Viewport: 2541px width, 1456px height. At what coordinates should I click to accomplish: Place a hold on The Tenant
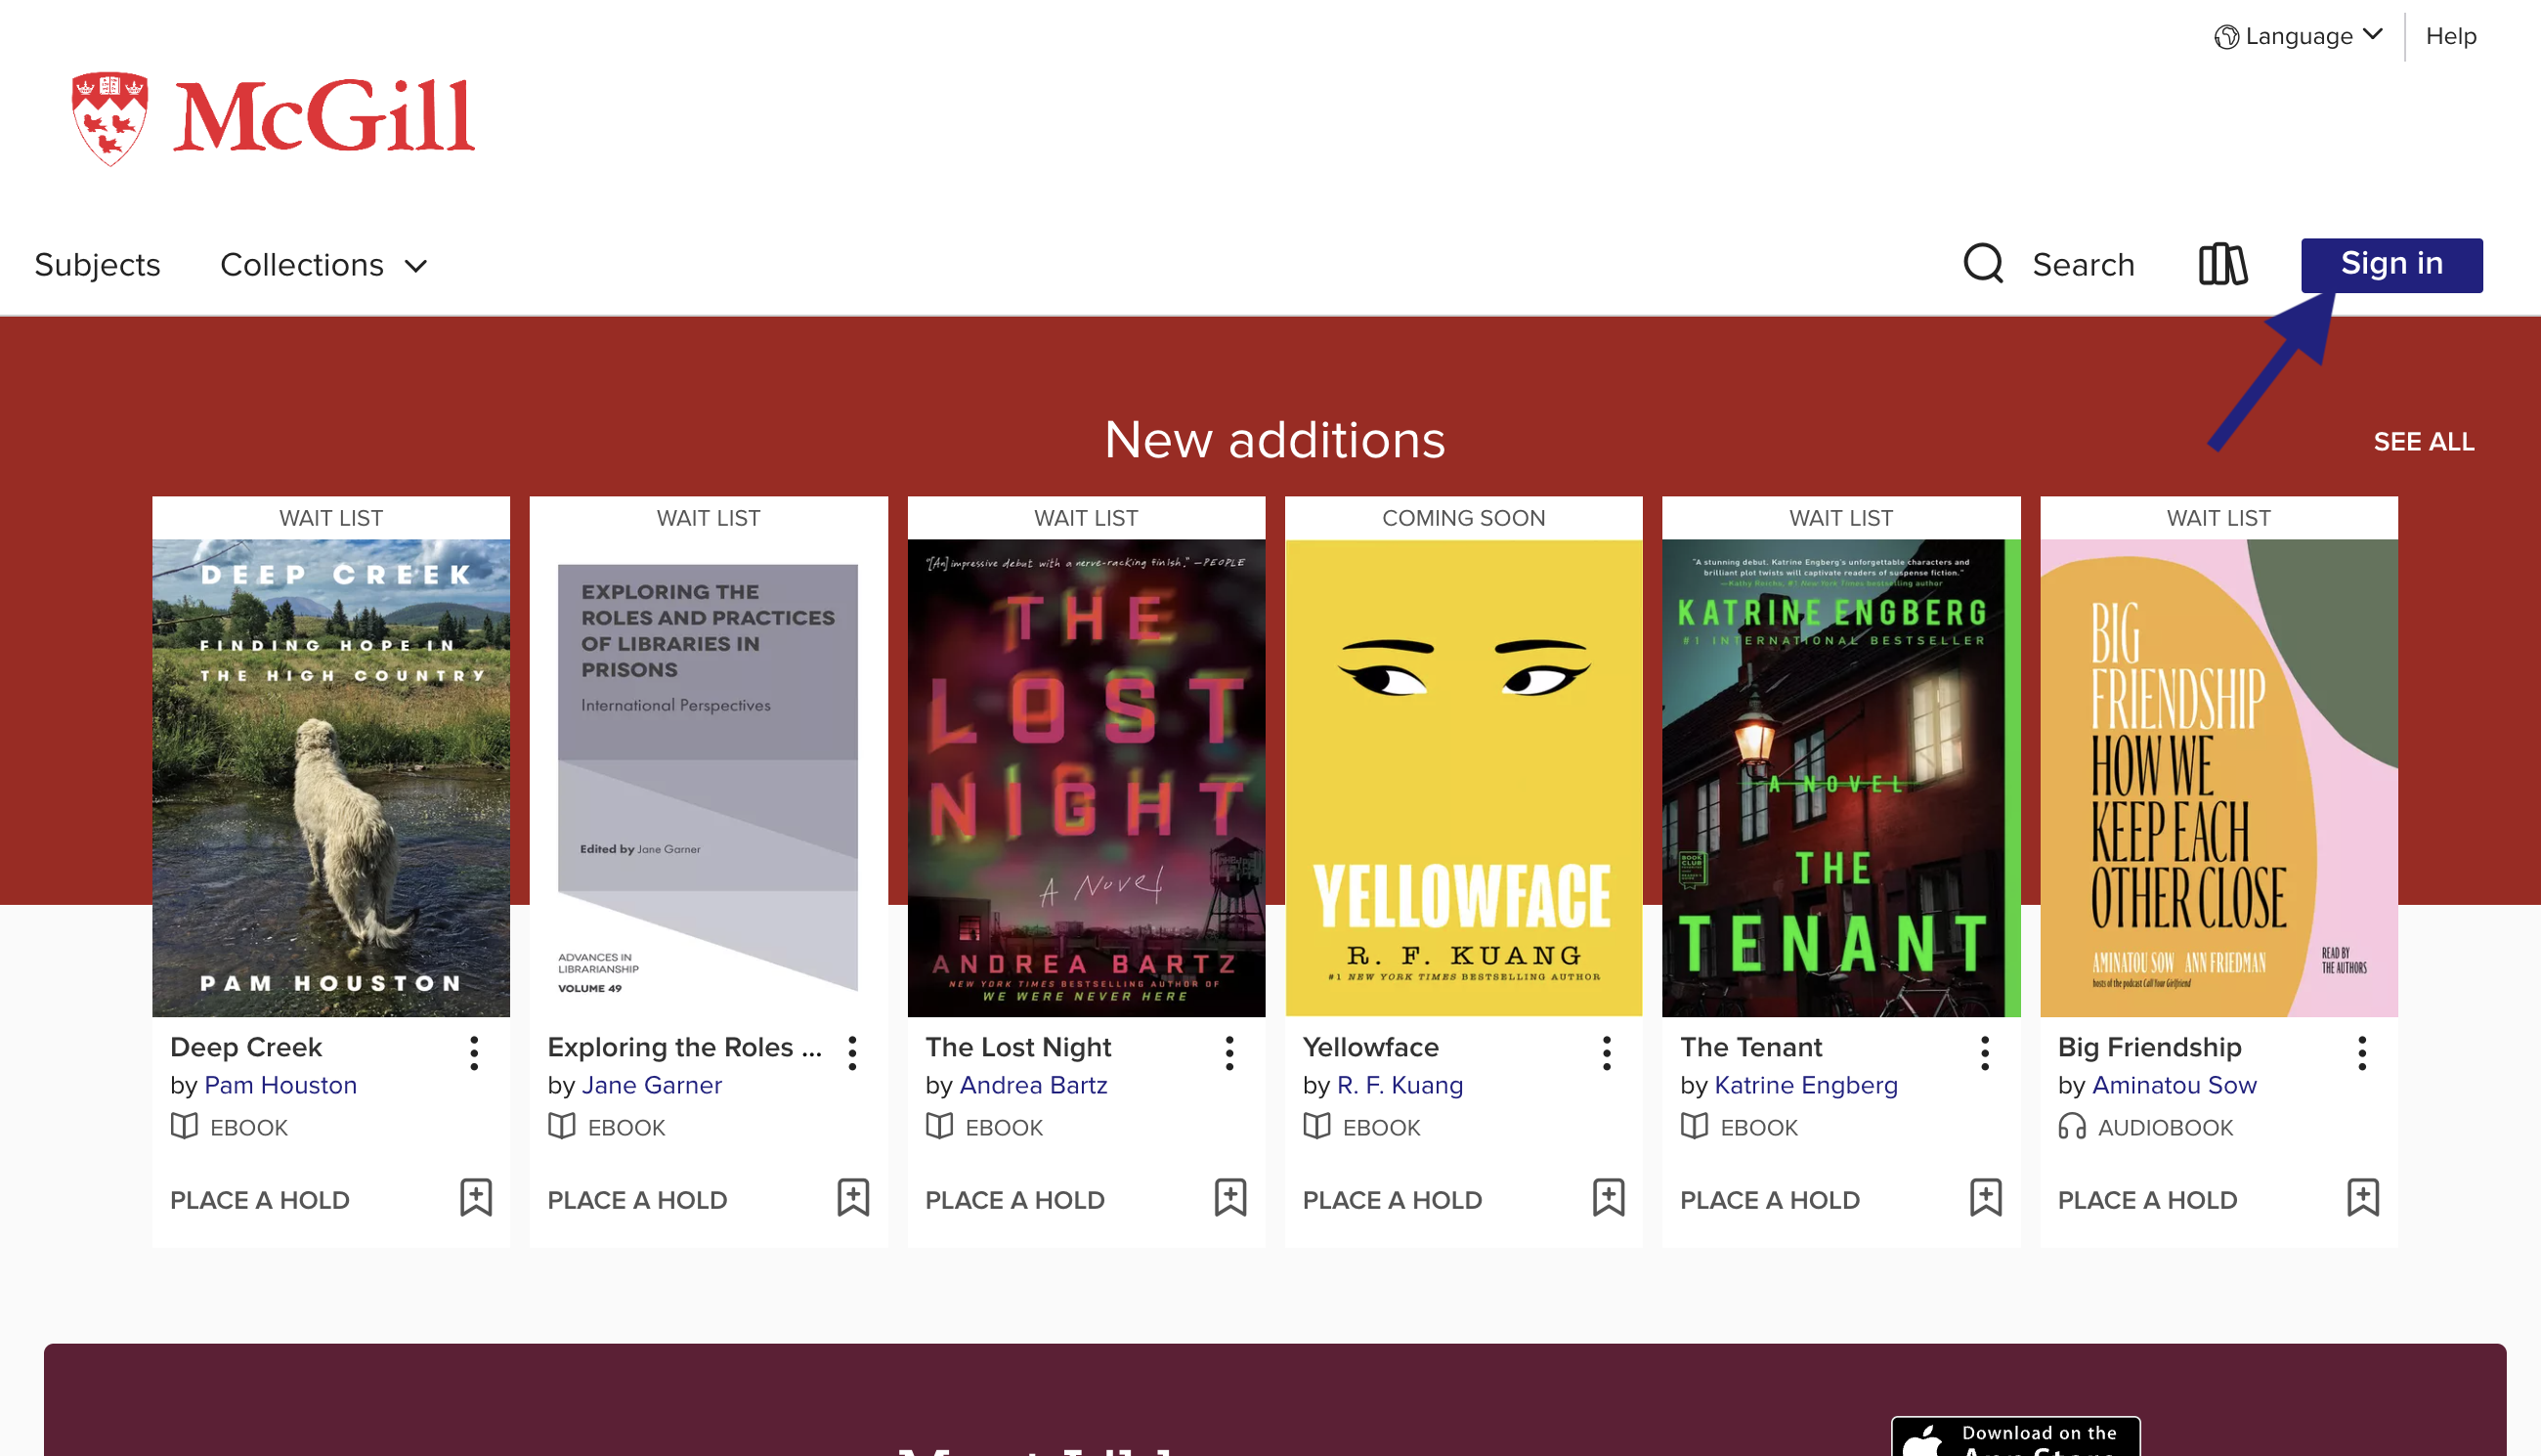pos(1770,1200)
